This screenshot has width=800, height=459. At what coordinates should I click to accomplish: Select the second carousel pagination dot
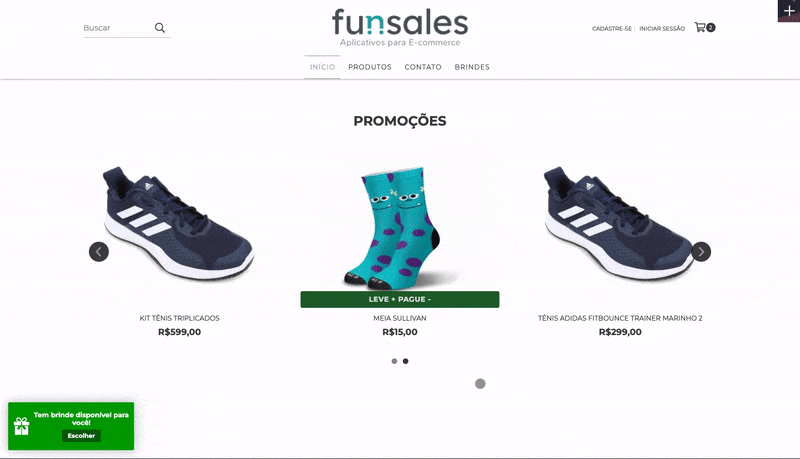click(x=406, y=361)
